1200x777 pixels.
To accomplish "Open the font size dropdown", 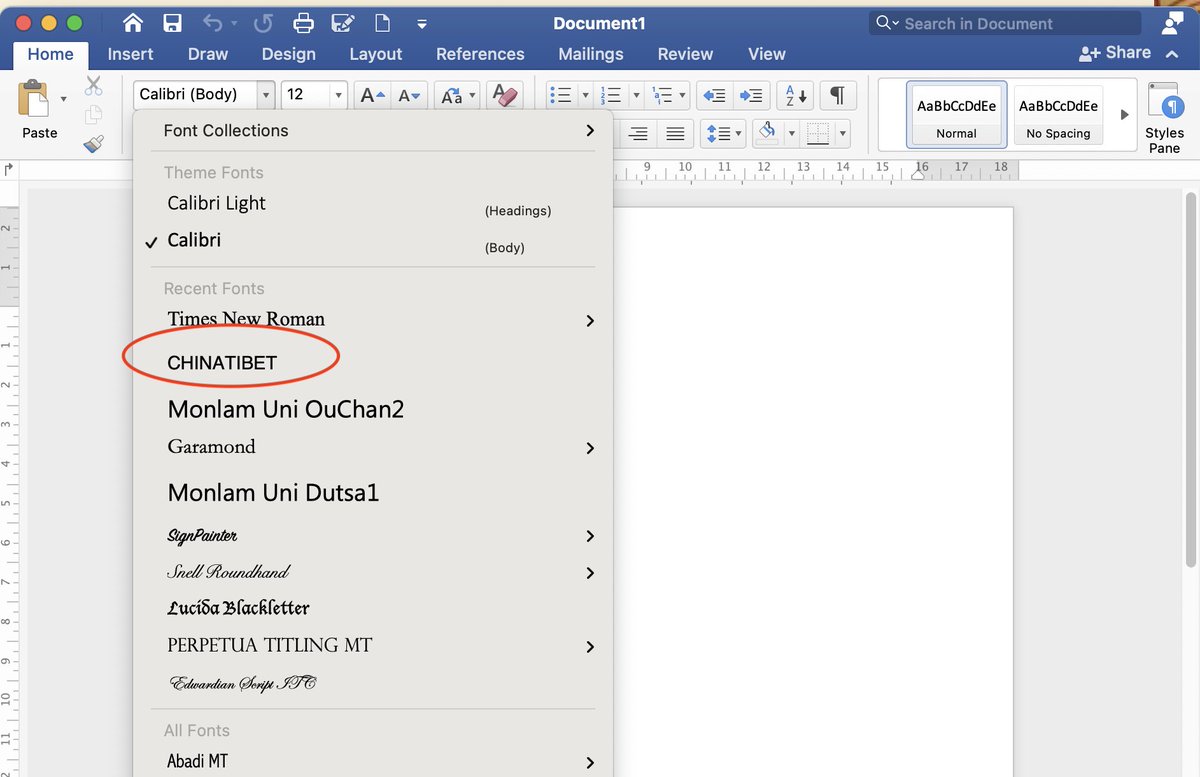I will click(338, 95).
